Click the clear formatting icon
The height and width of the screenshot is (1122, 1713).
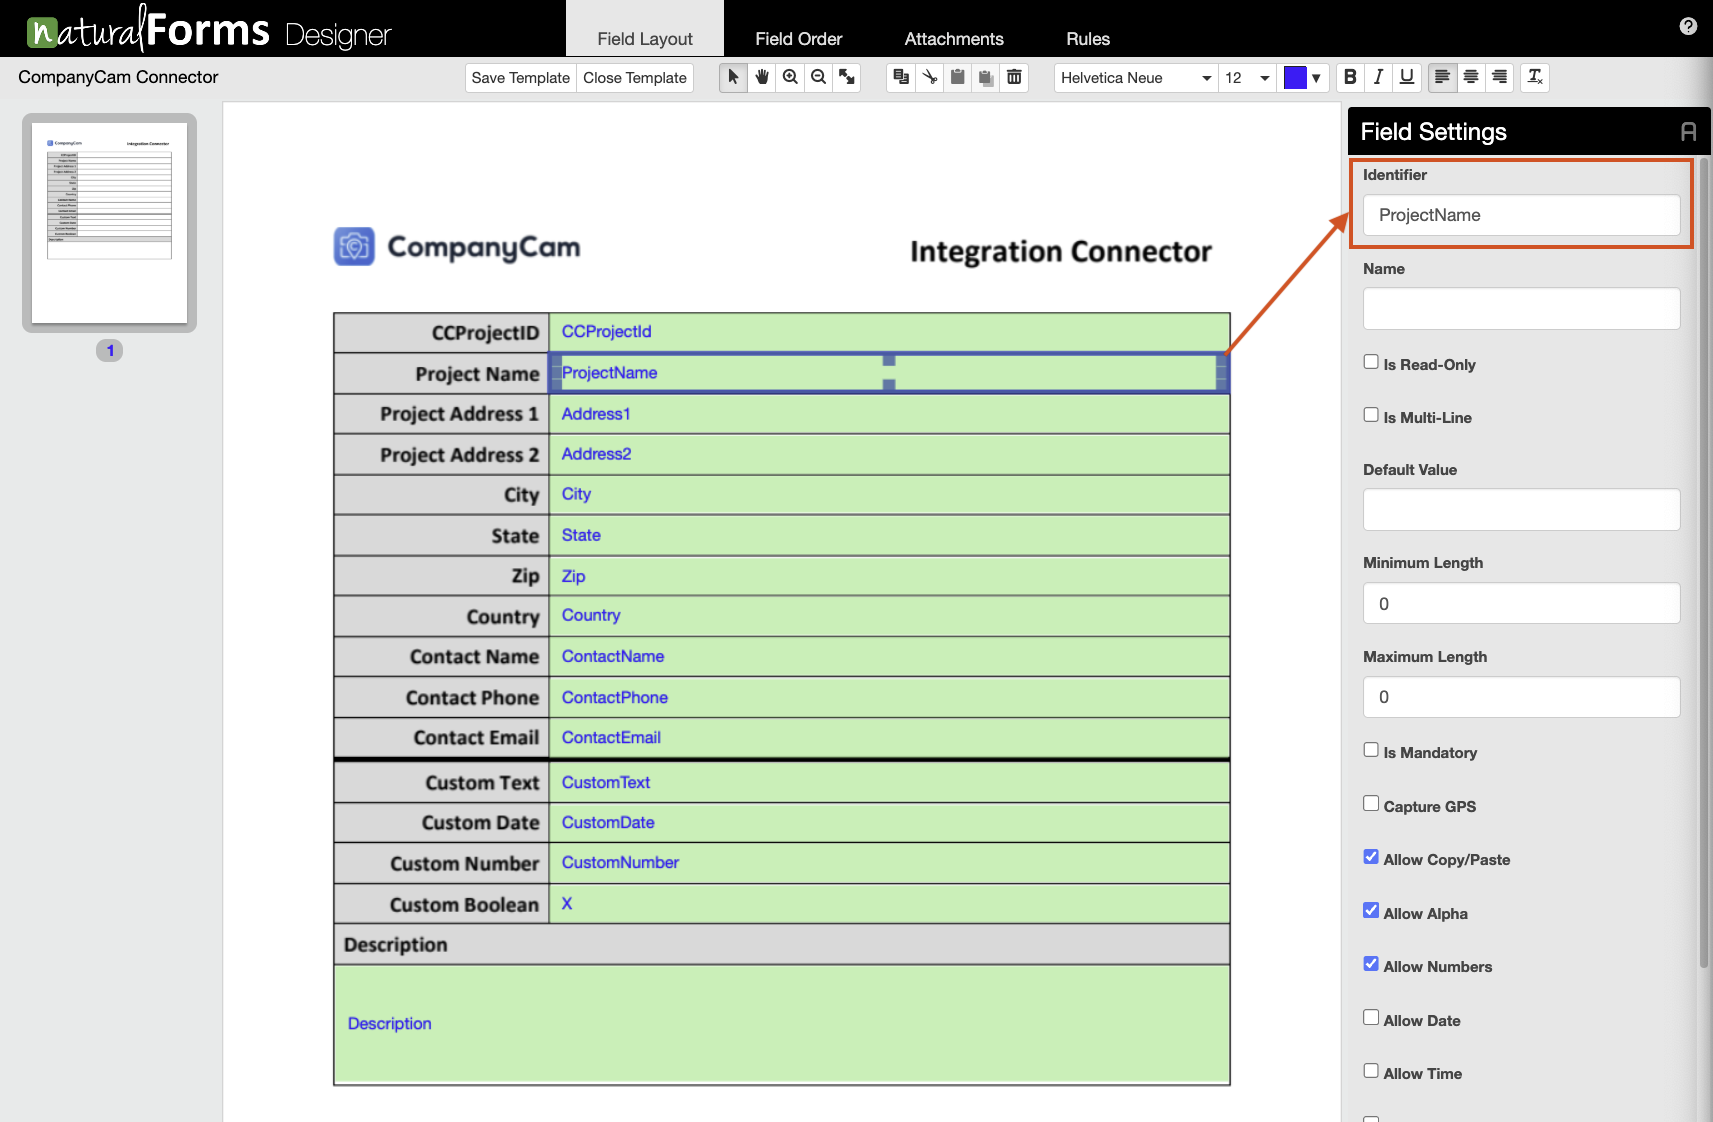click(1535, 77)
